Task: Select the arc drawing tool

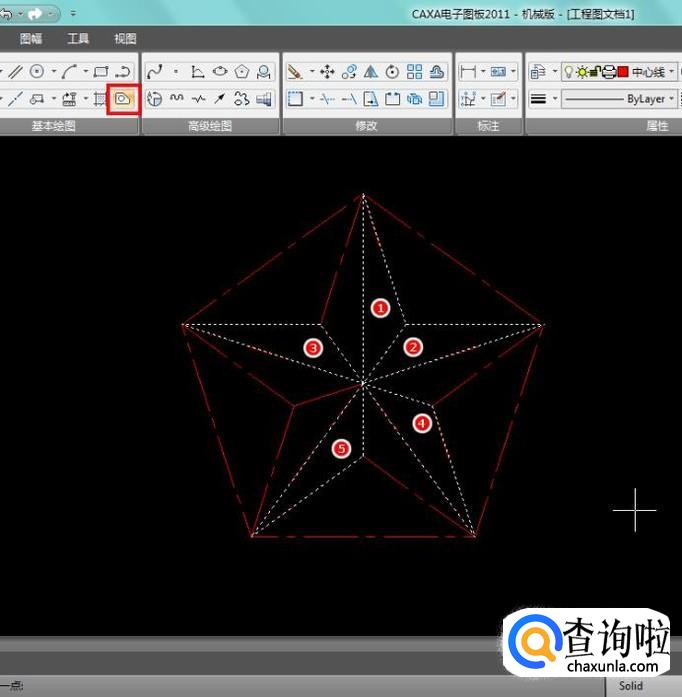Action: tap(69, 72)
